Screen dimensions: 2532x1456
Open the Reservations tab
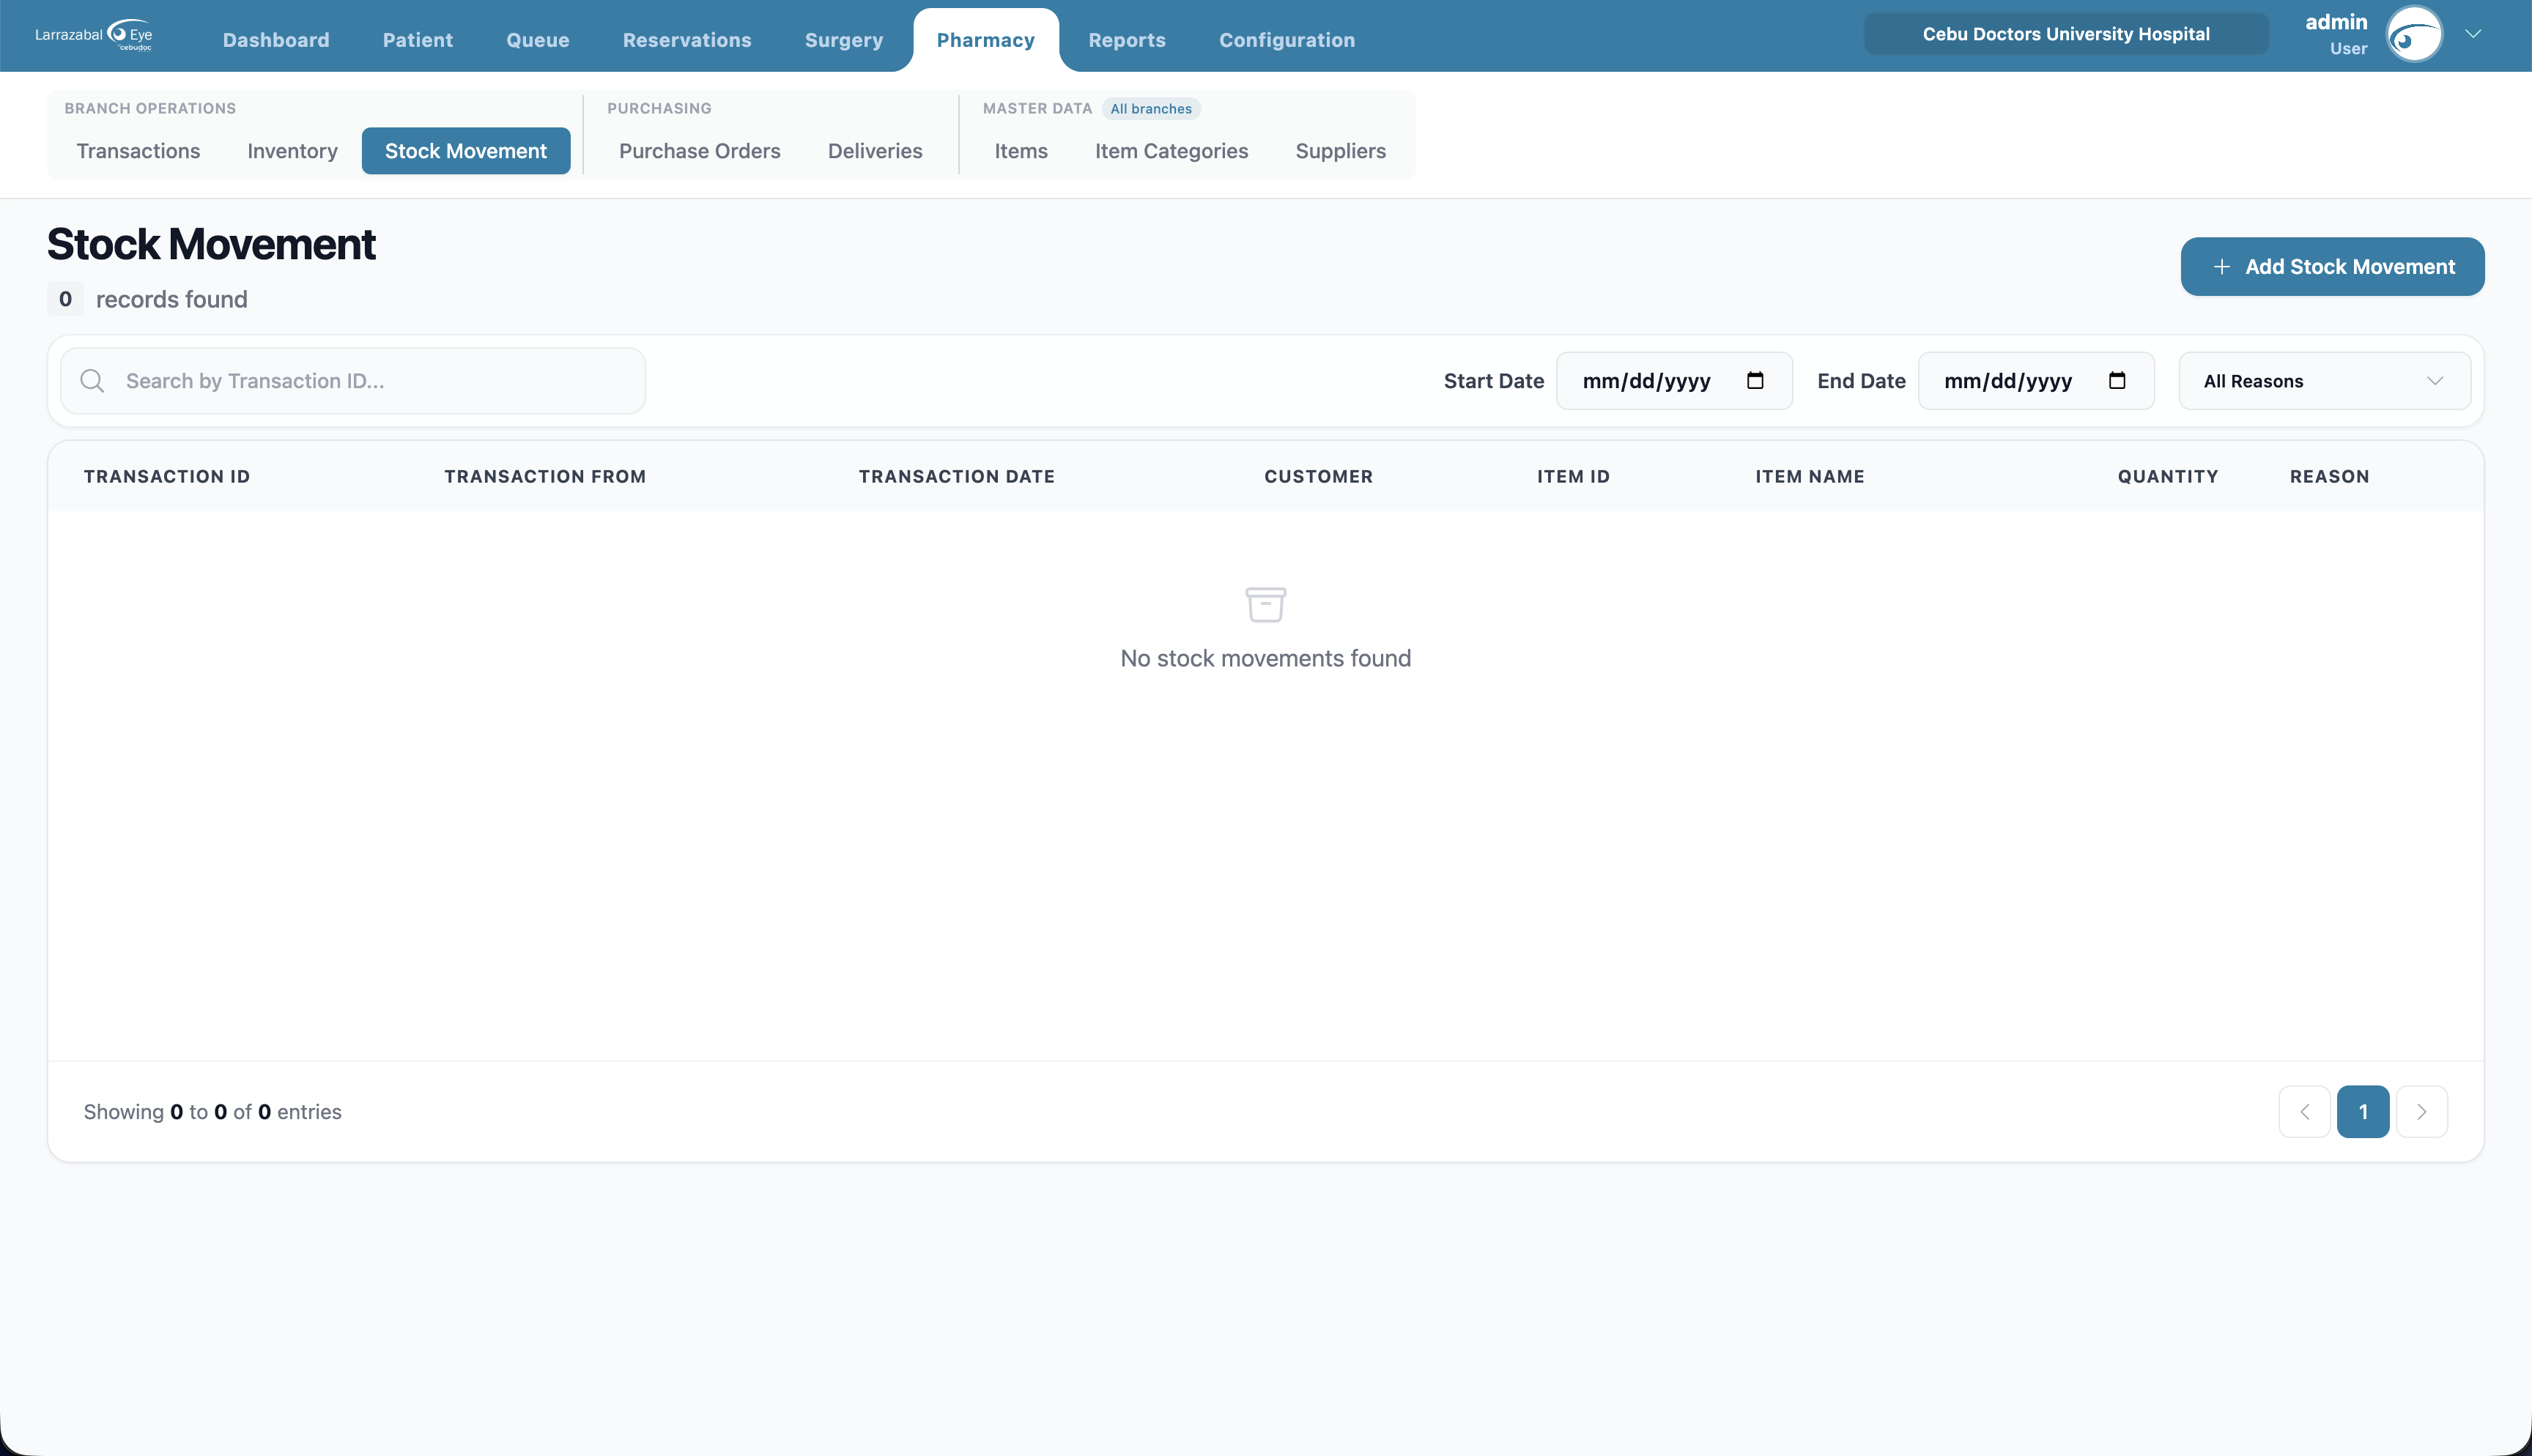tap(687, 40)
